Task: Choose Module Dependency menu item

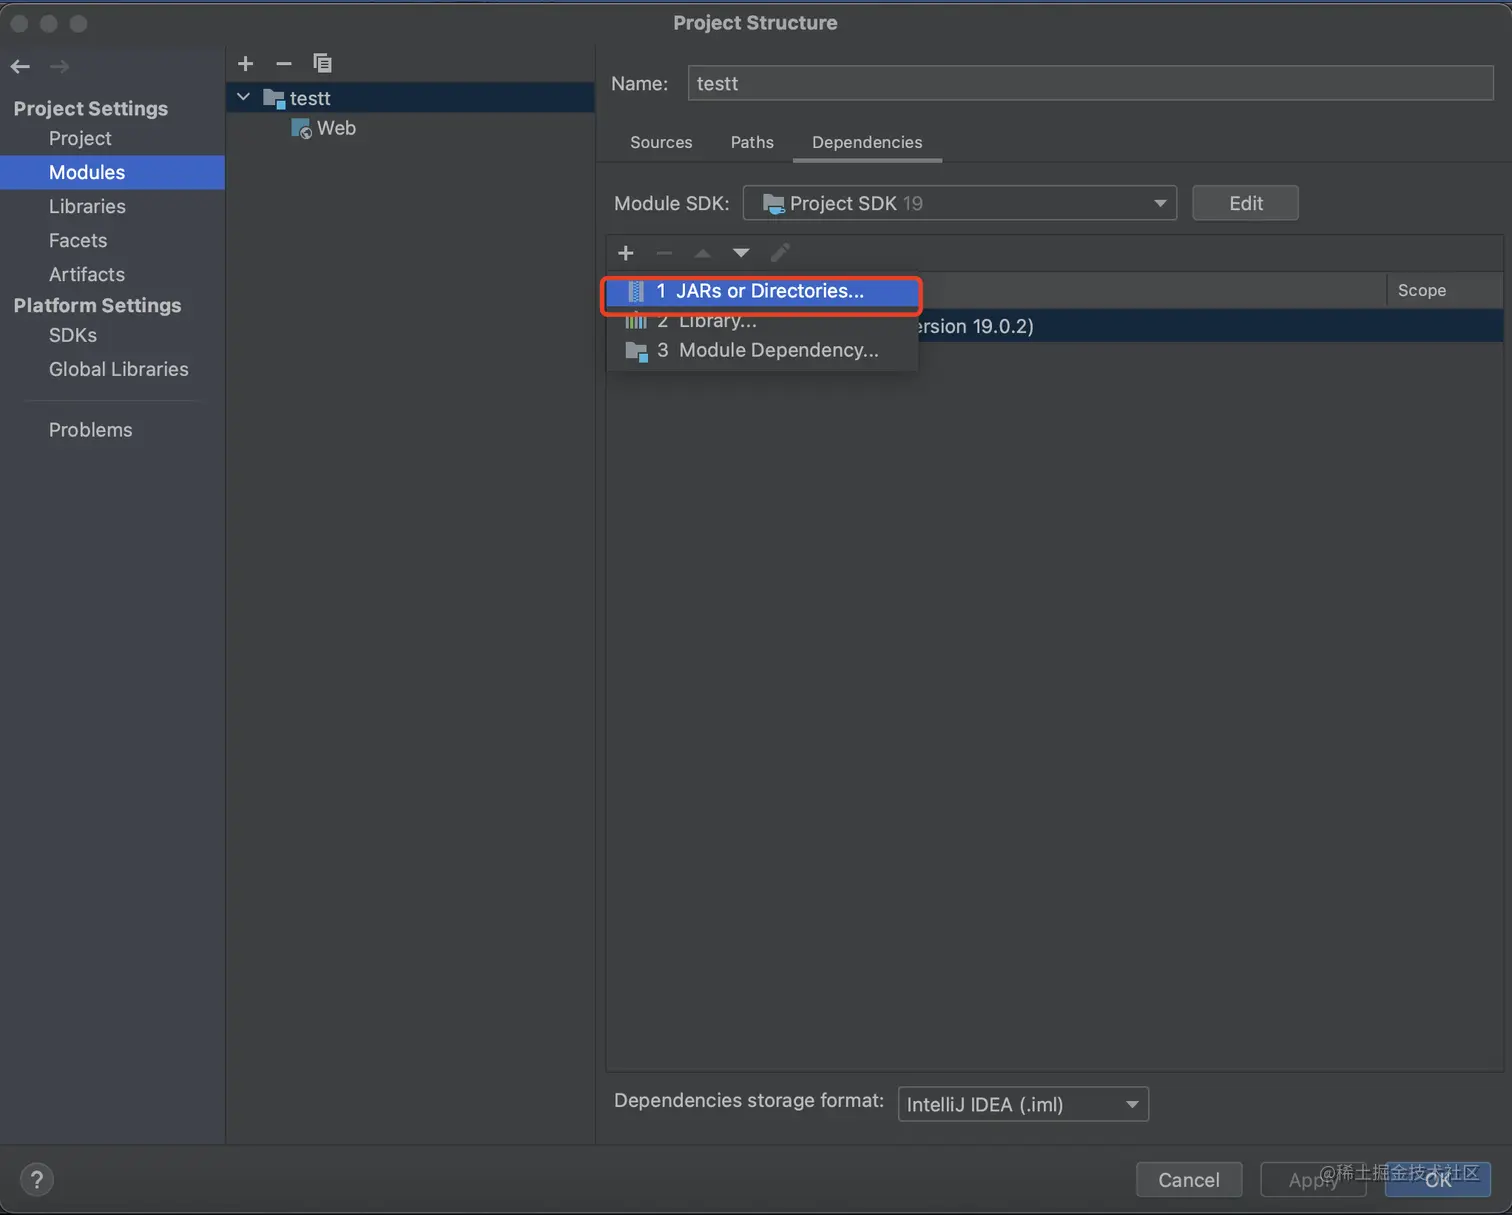Action: [762, 350]
